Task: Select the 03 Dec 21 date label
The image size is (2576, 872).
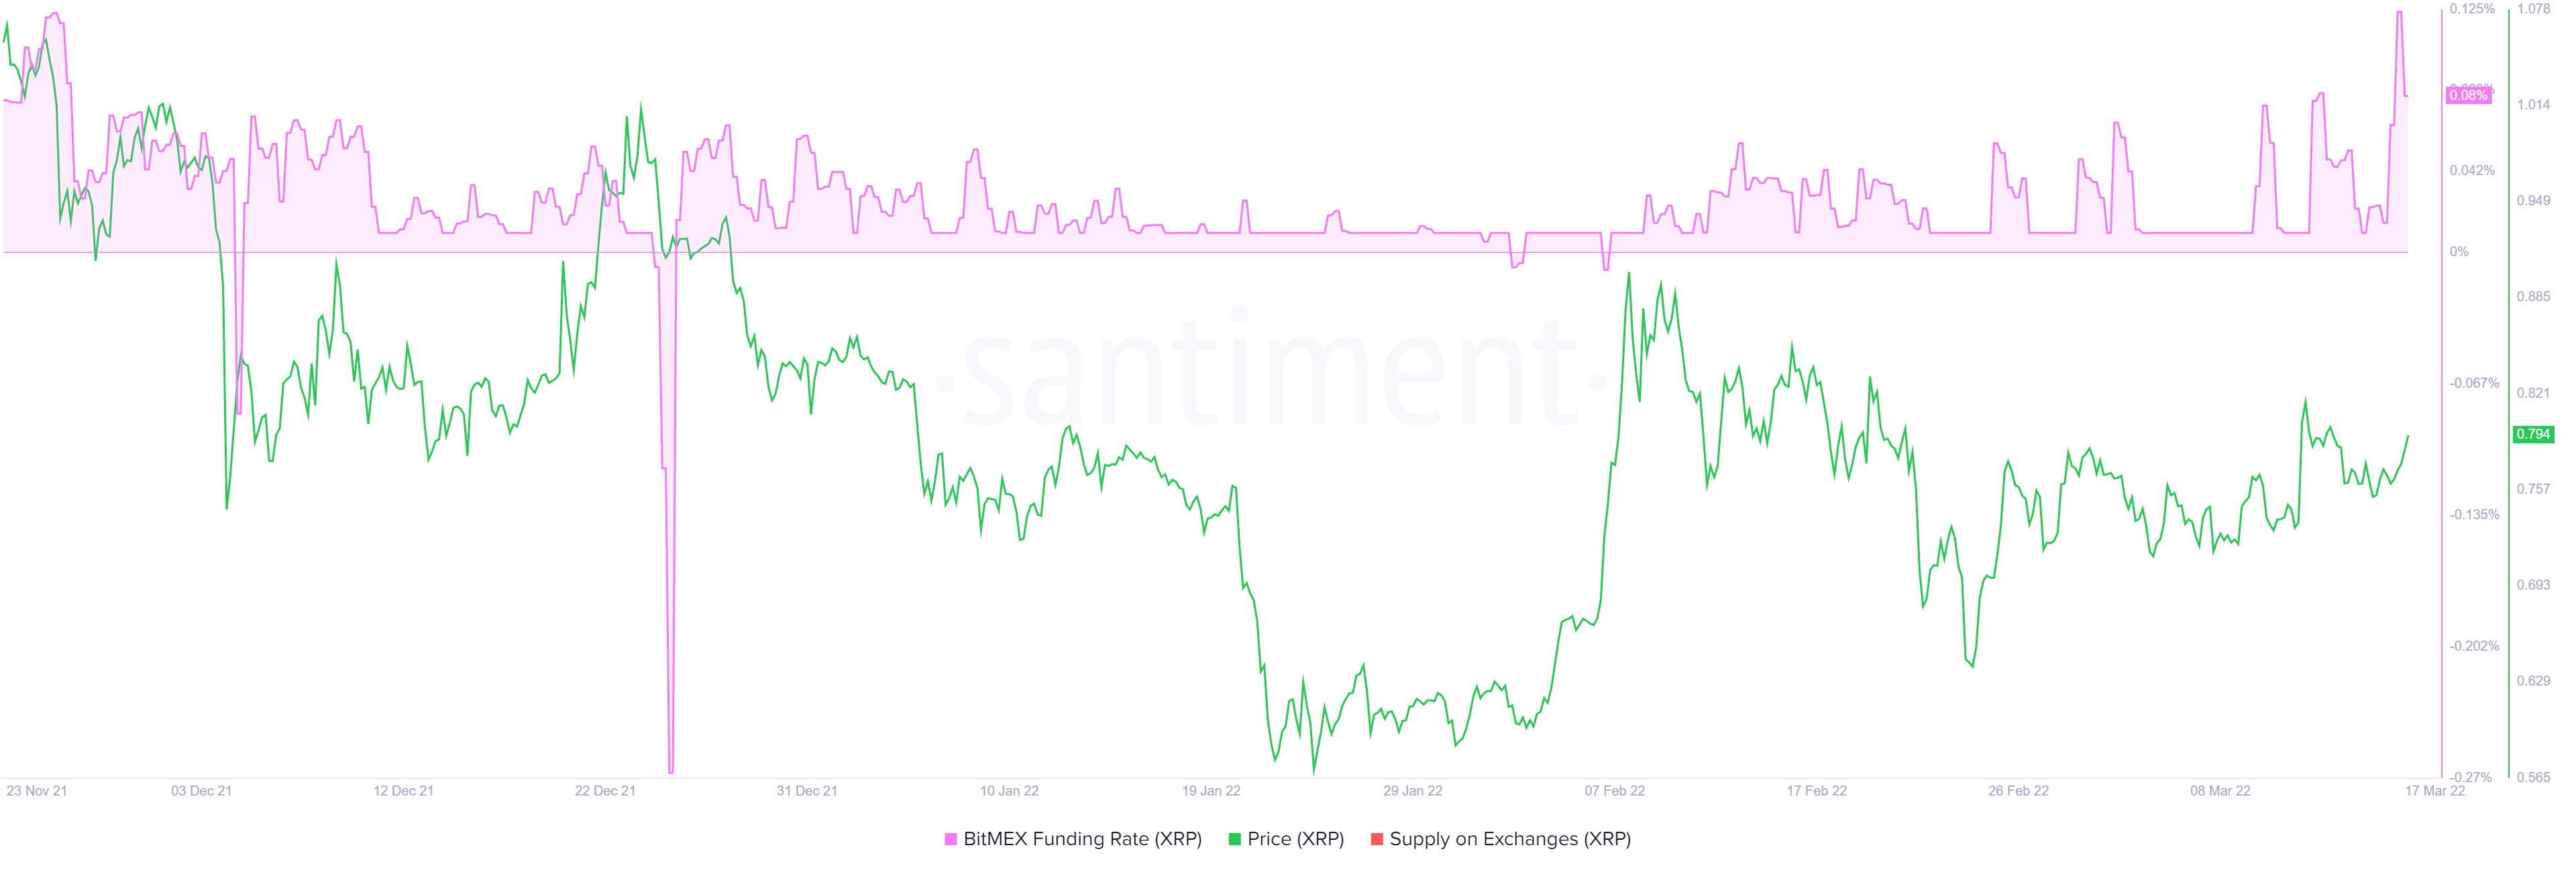Action: pos(201,791)
